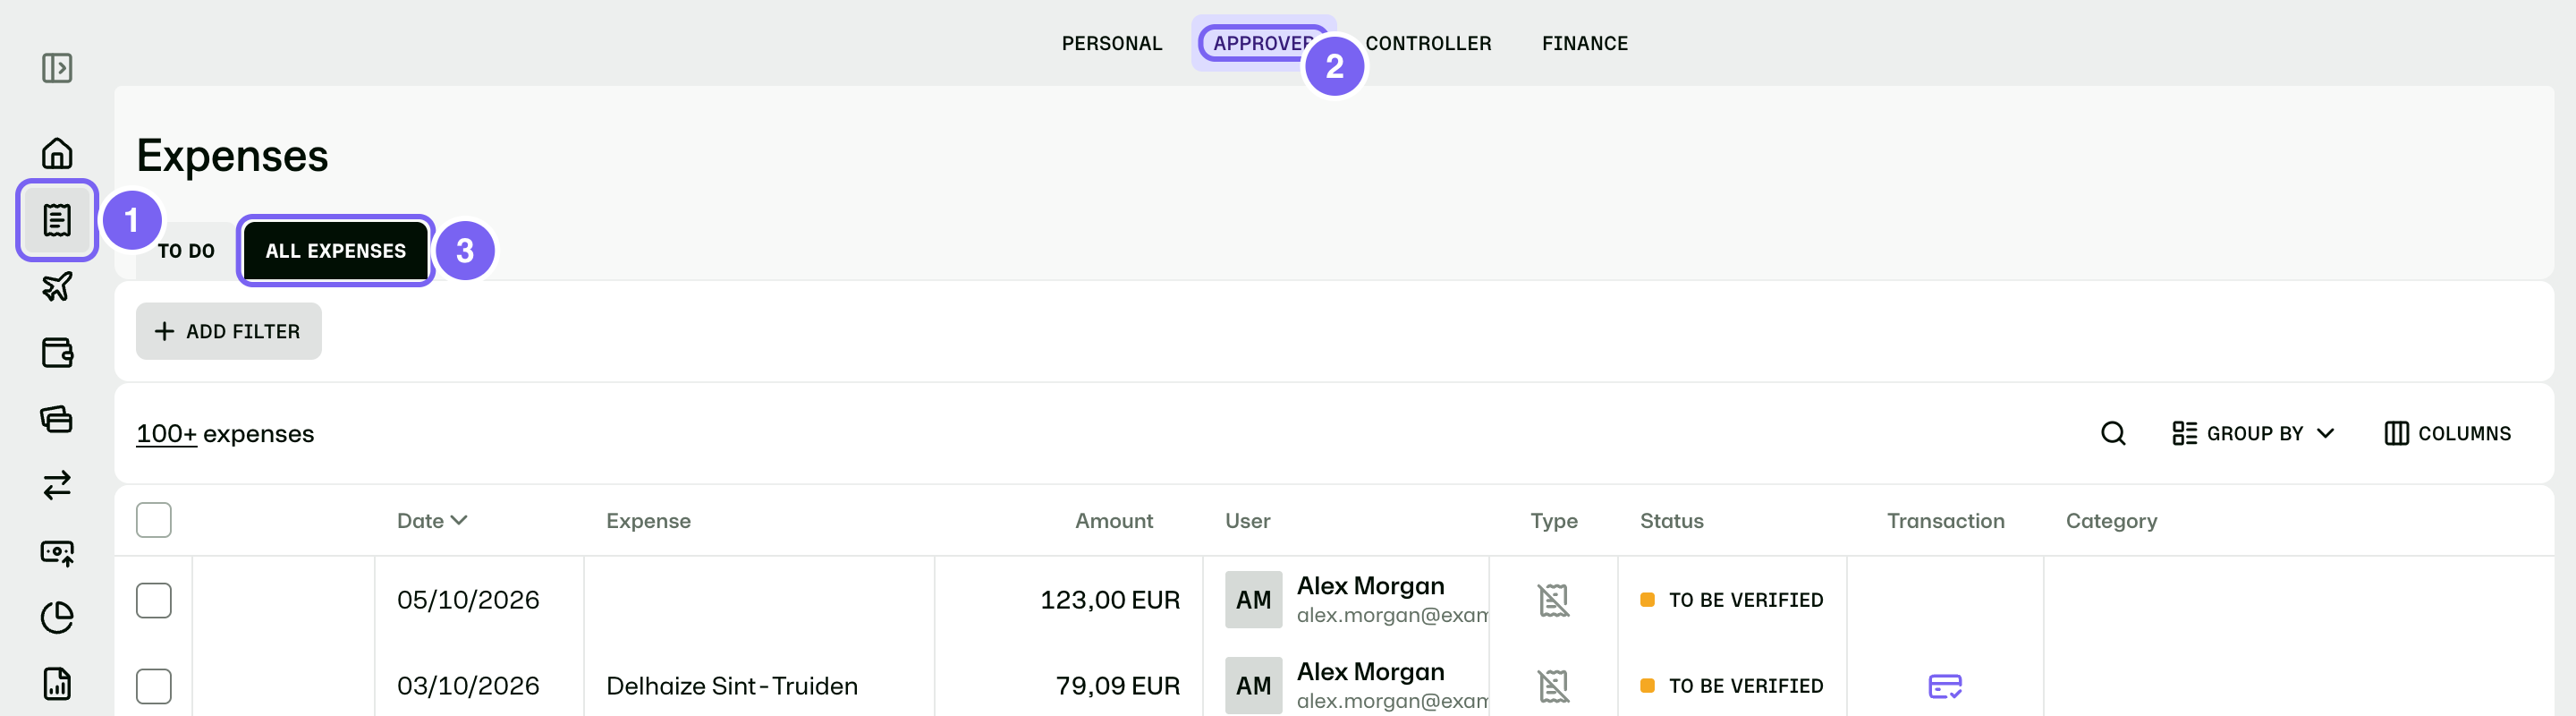The image size is (2576, 716).
Task: Check the box for the Delhaize Sint-Truiden expense
Action: coord(154,686)
